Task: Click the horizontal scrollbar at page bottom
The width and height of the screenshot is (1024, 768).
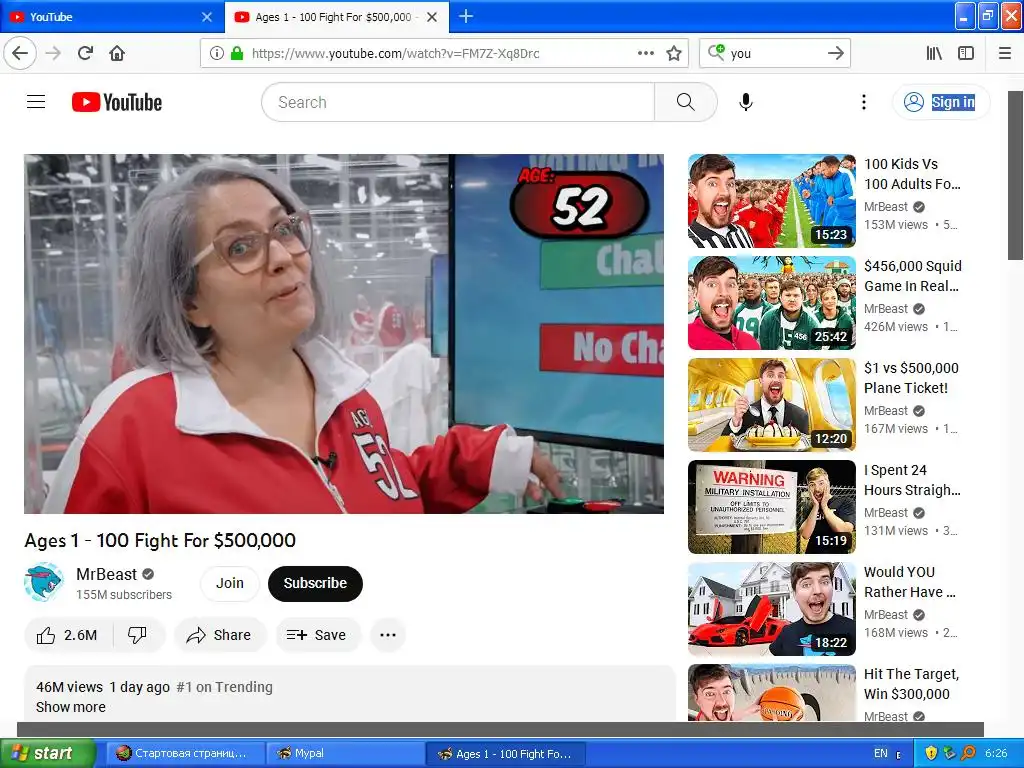Action: pos(500,729)
